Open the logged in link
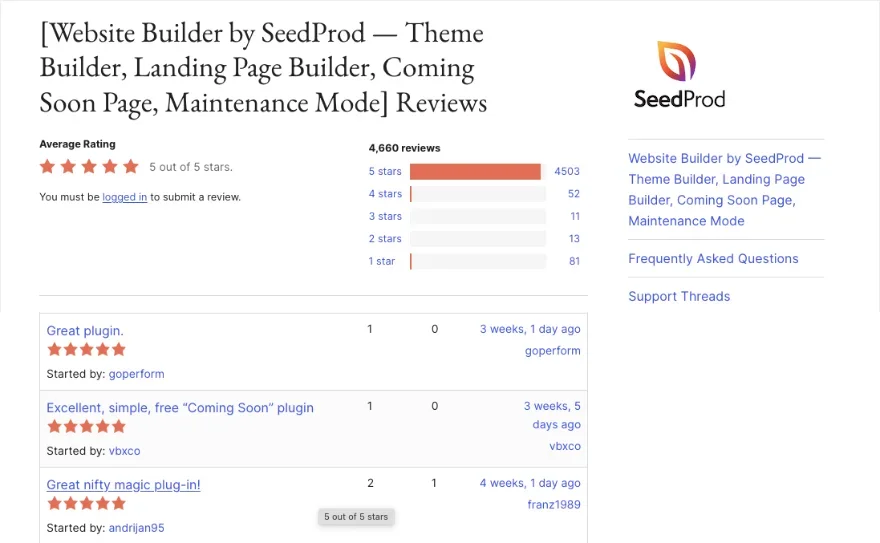 (x=124, y=197)
